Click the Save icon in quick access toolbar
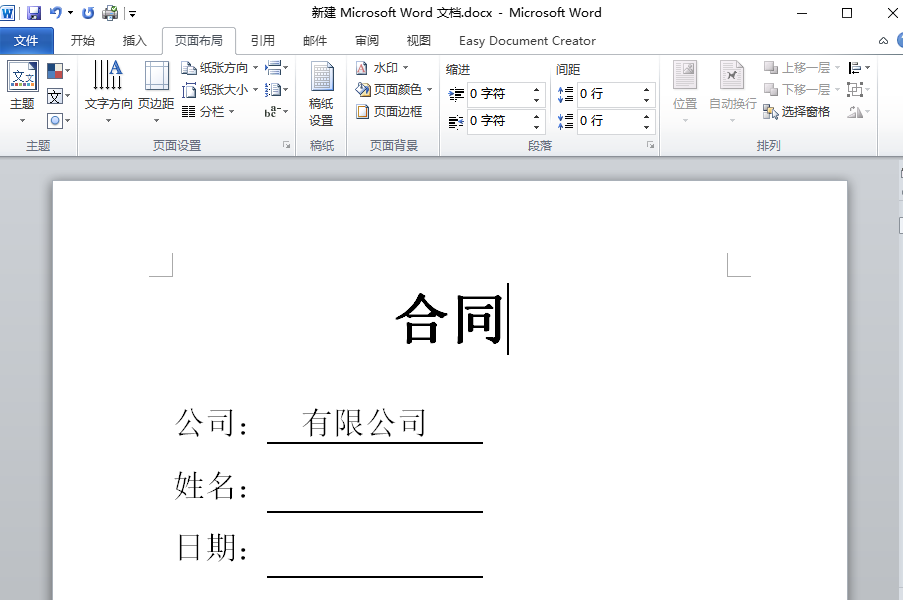This screenshot has height=600, width=903. click(34, 13)
